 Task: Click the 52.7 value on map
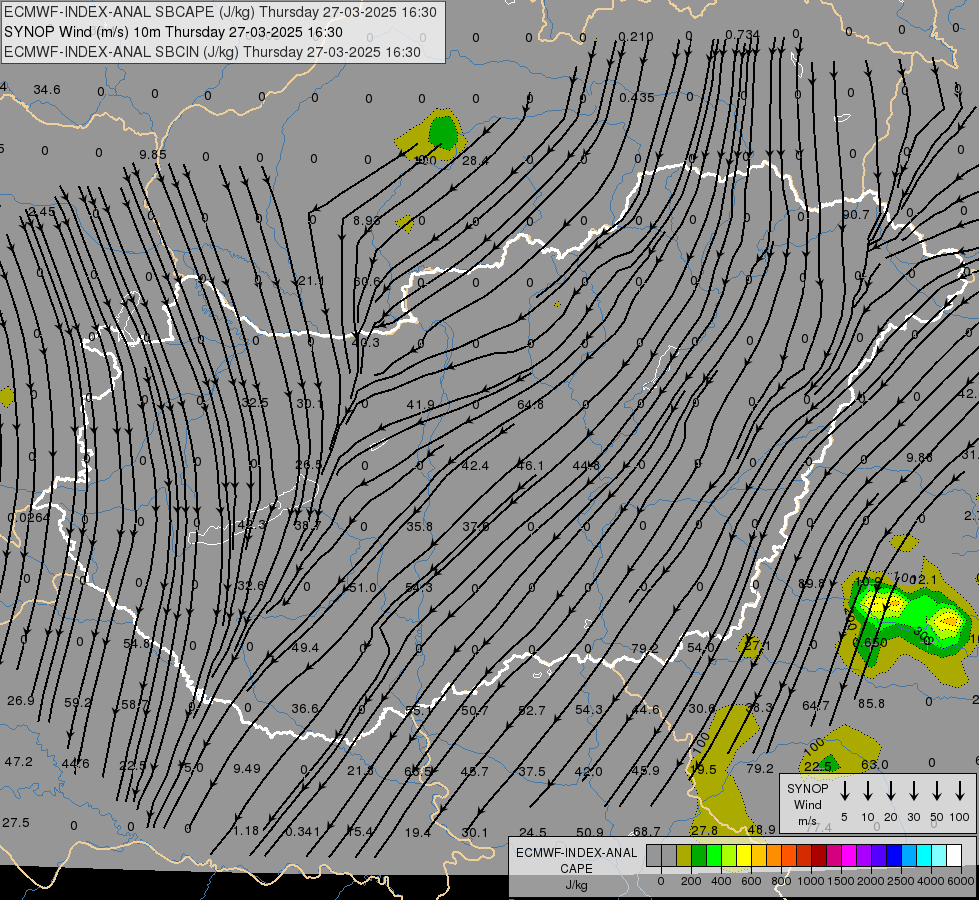[x=532, y=711]
